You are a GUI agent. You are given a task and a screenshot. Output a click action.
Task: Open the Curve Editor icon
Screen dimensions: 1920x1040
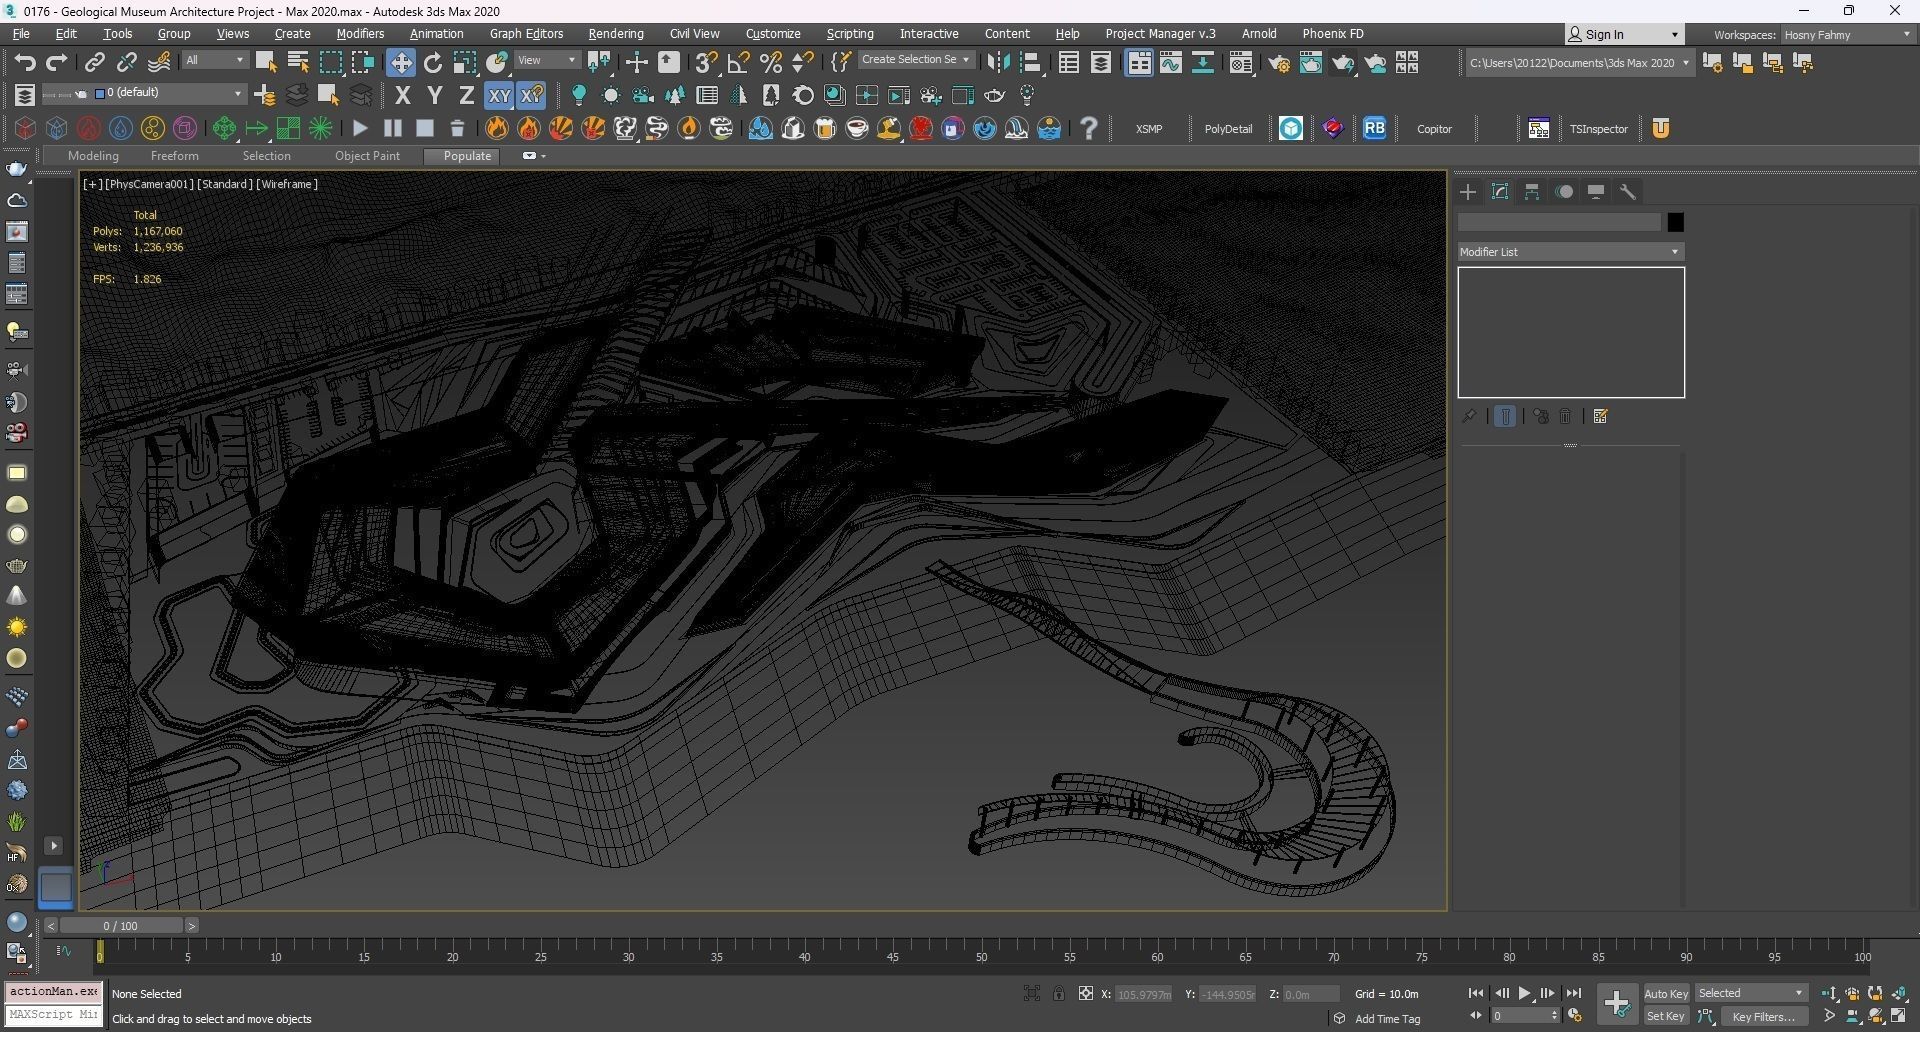1170,62
